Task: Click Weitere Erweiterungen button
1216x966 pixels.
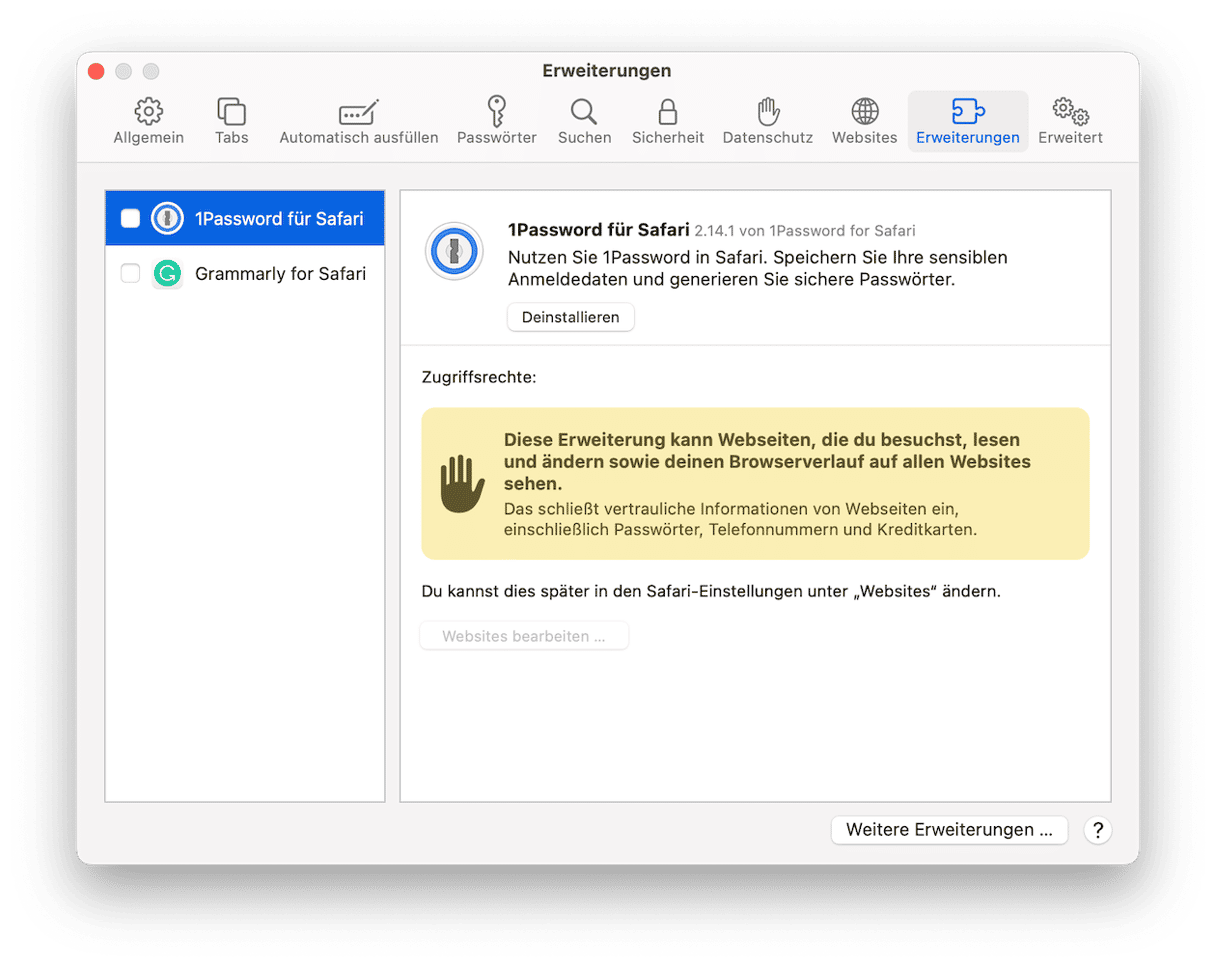Action: (949, 830)
